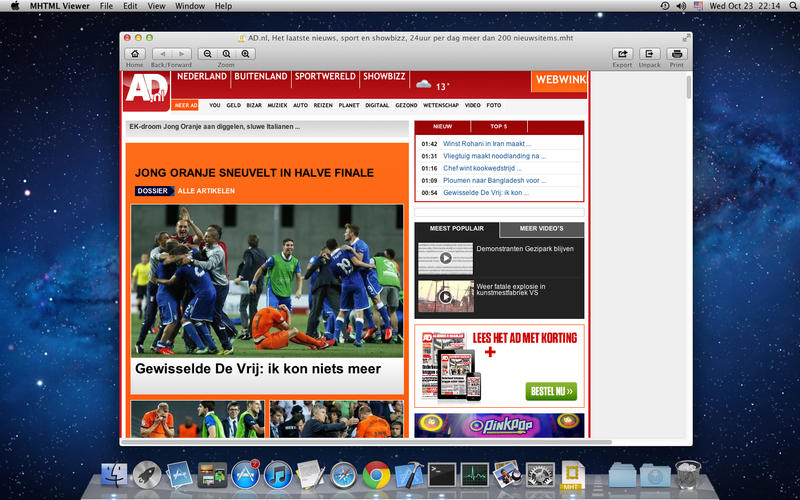Reset zoom with the actual-size magnifier
The height and width of the screenshot is (500, 800).
pyautogui.click(x=227, y=54)
